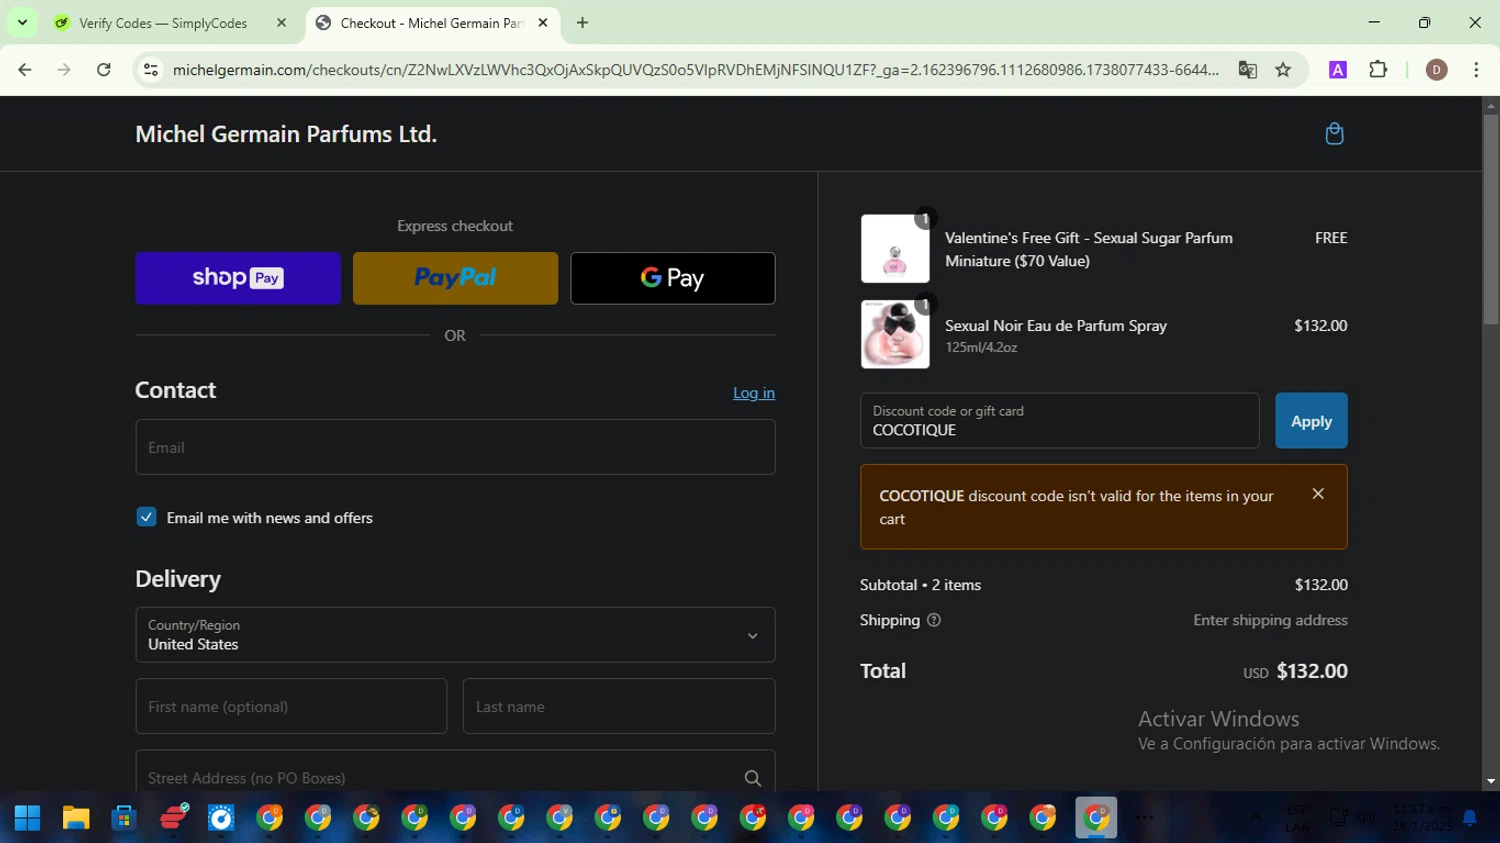
Task: Click the browser forward arrow
Action: (x=64, y=69)
